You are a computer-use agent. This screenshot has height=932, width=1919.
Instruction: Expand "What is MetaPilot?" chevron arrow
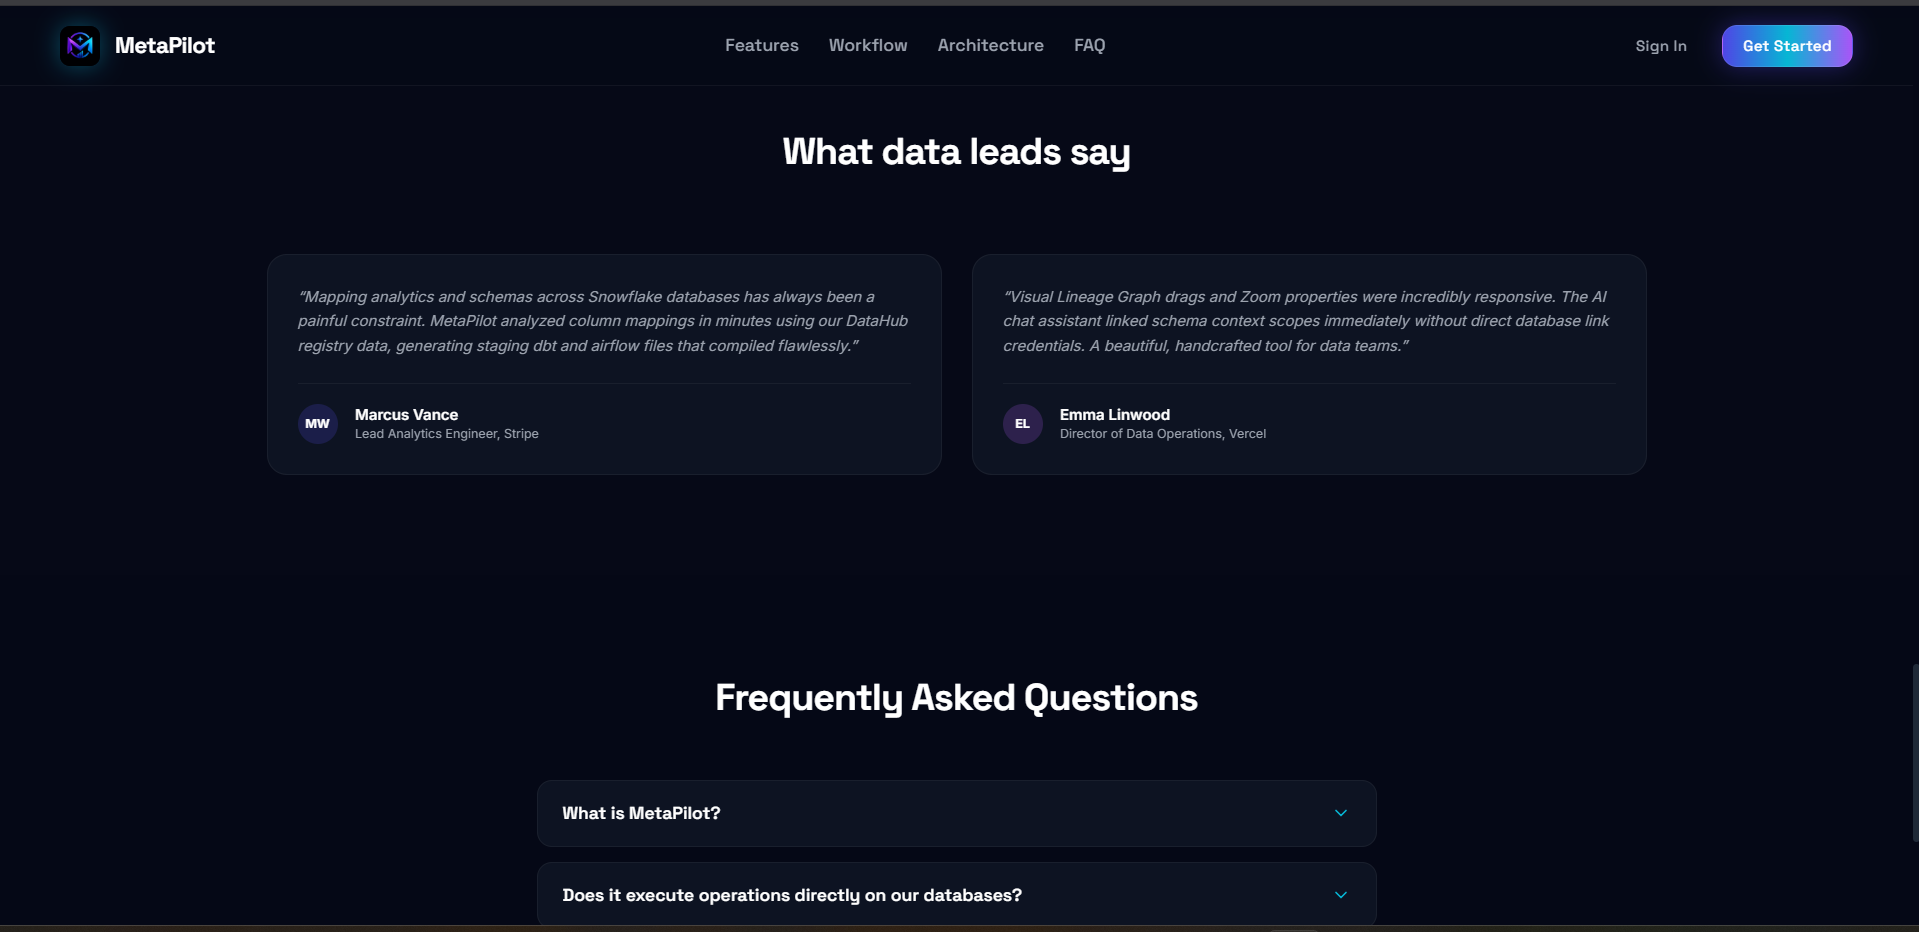(x=1341, y=813)
